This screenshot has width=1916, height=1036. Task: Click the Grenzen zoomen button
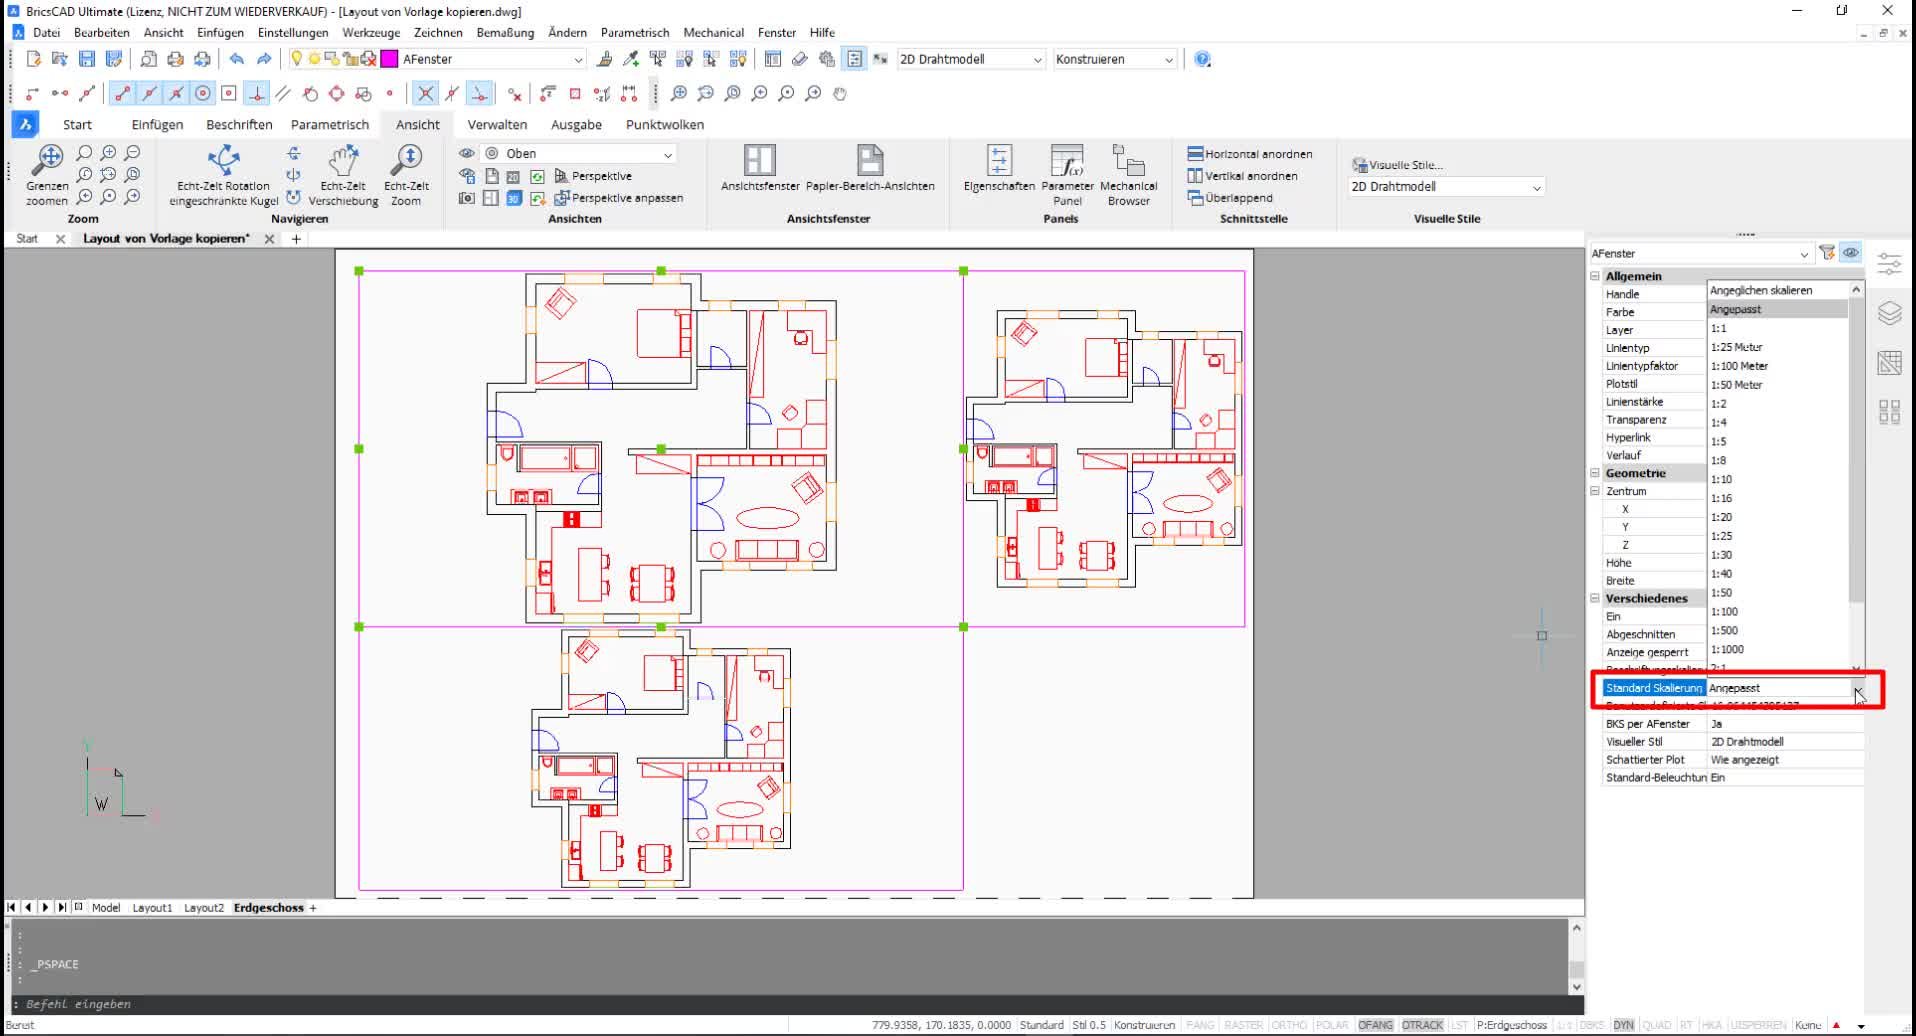tap(47, 175)
